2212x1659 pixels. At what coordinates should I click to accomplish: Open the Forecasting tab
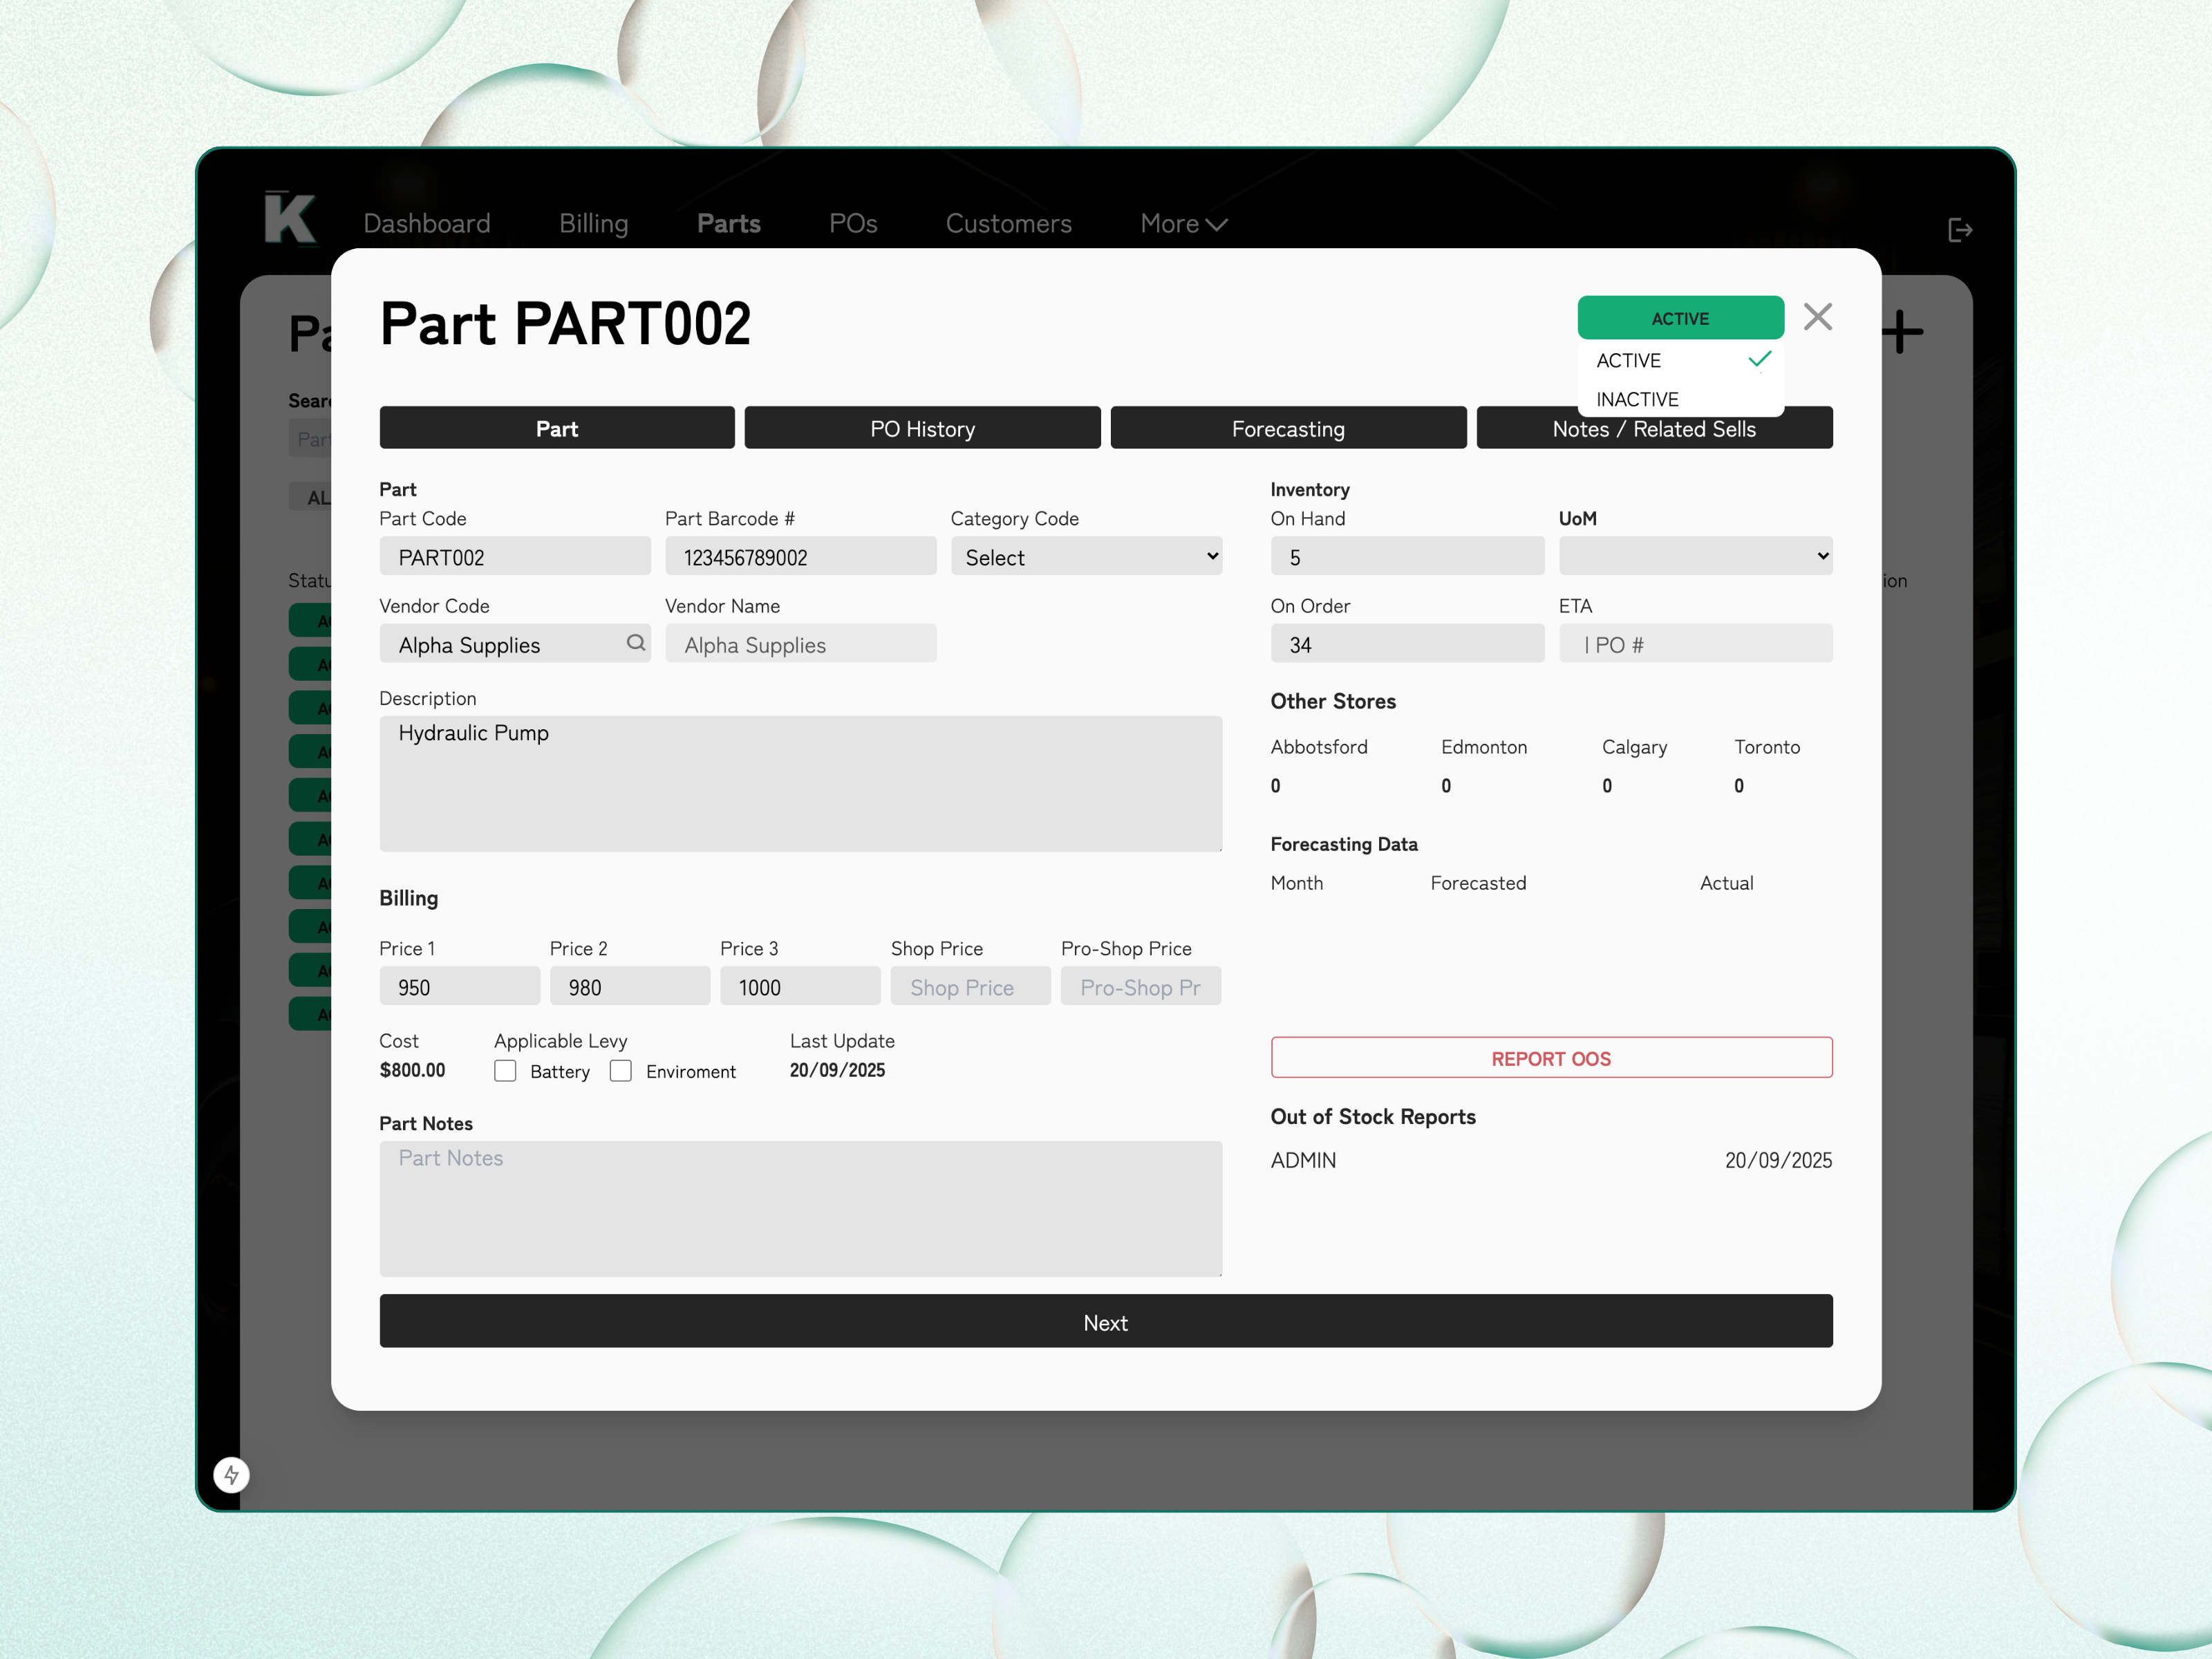[x=1288, y=429]
